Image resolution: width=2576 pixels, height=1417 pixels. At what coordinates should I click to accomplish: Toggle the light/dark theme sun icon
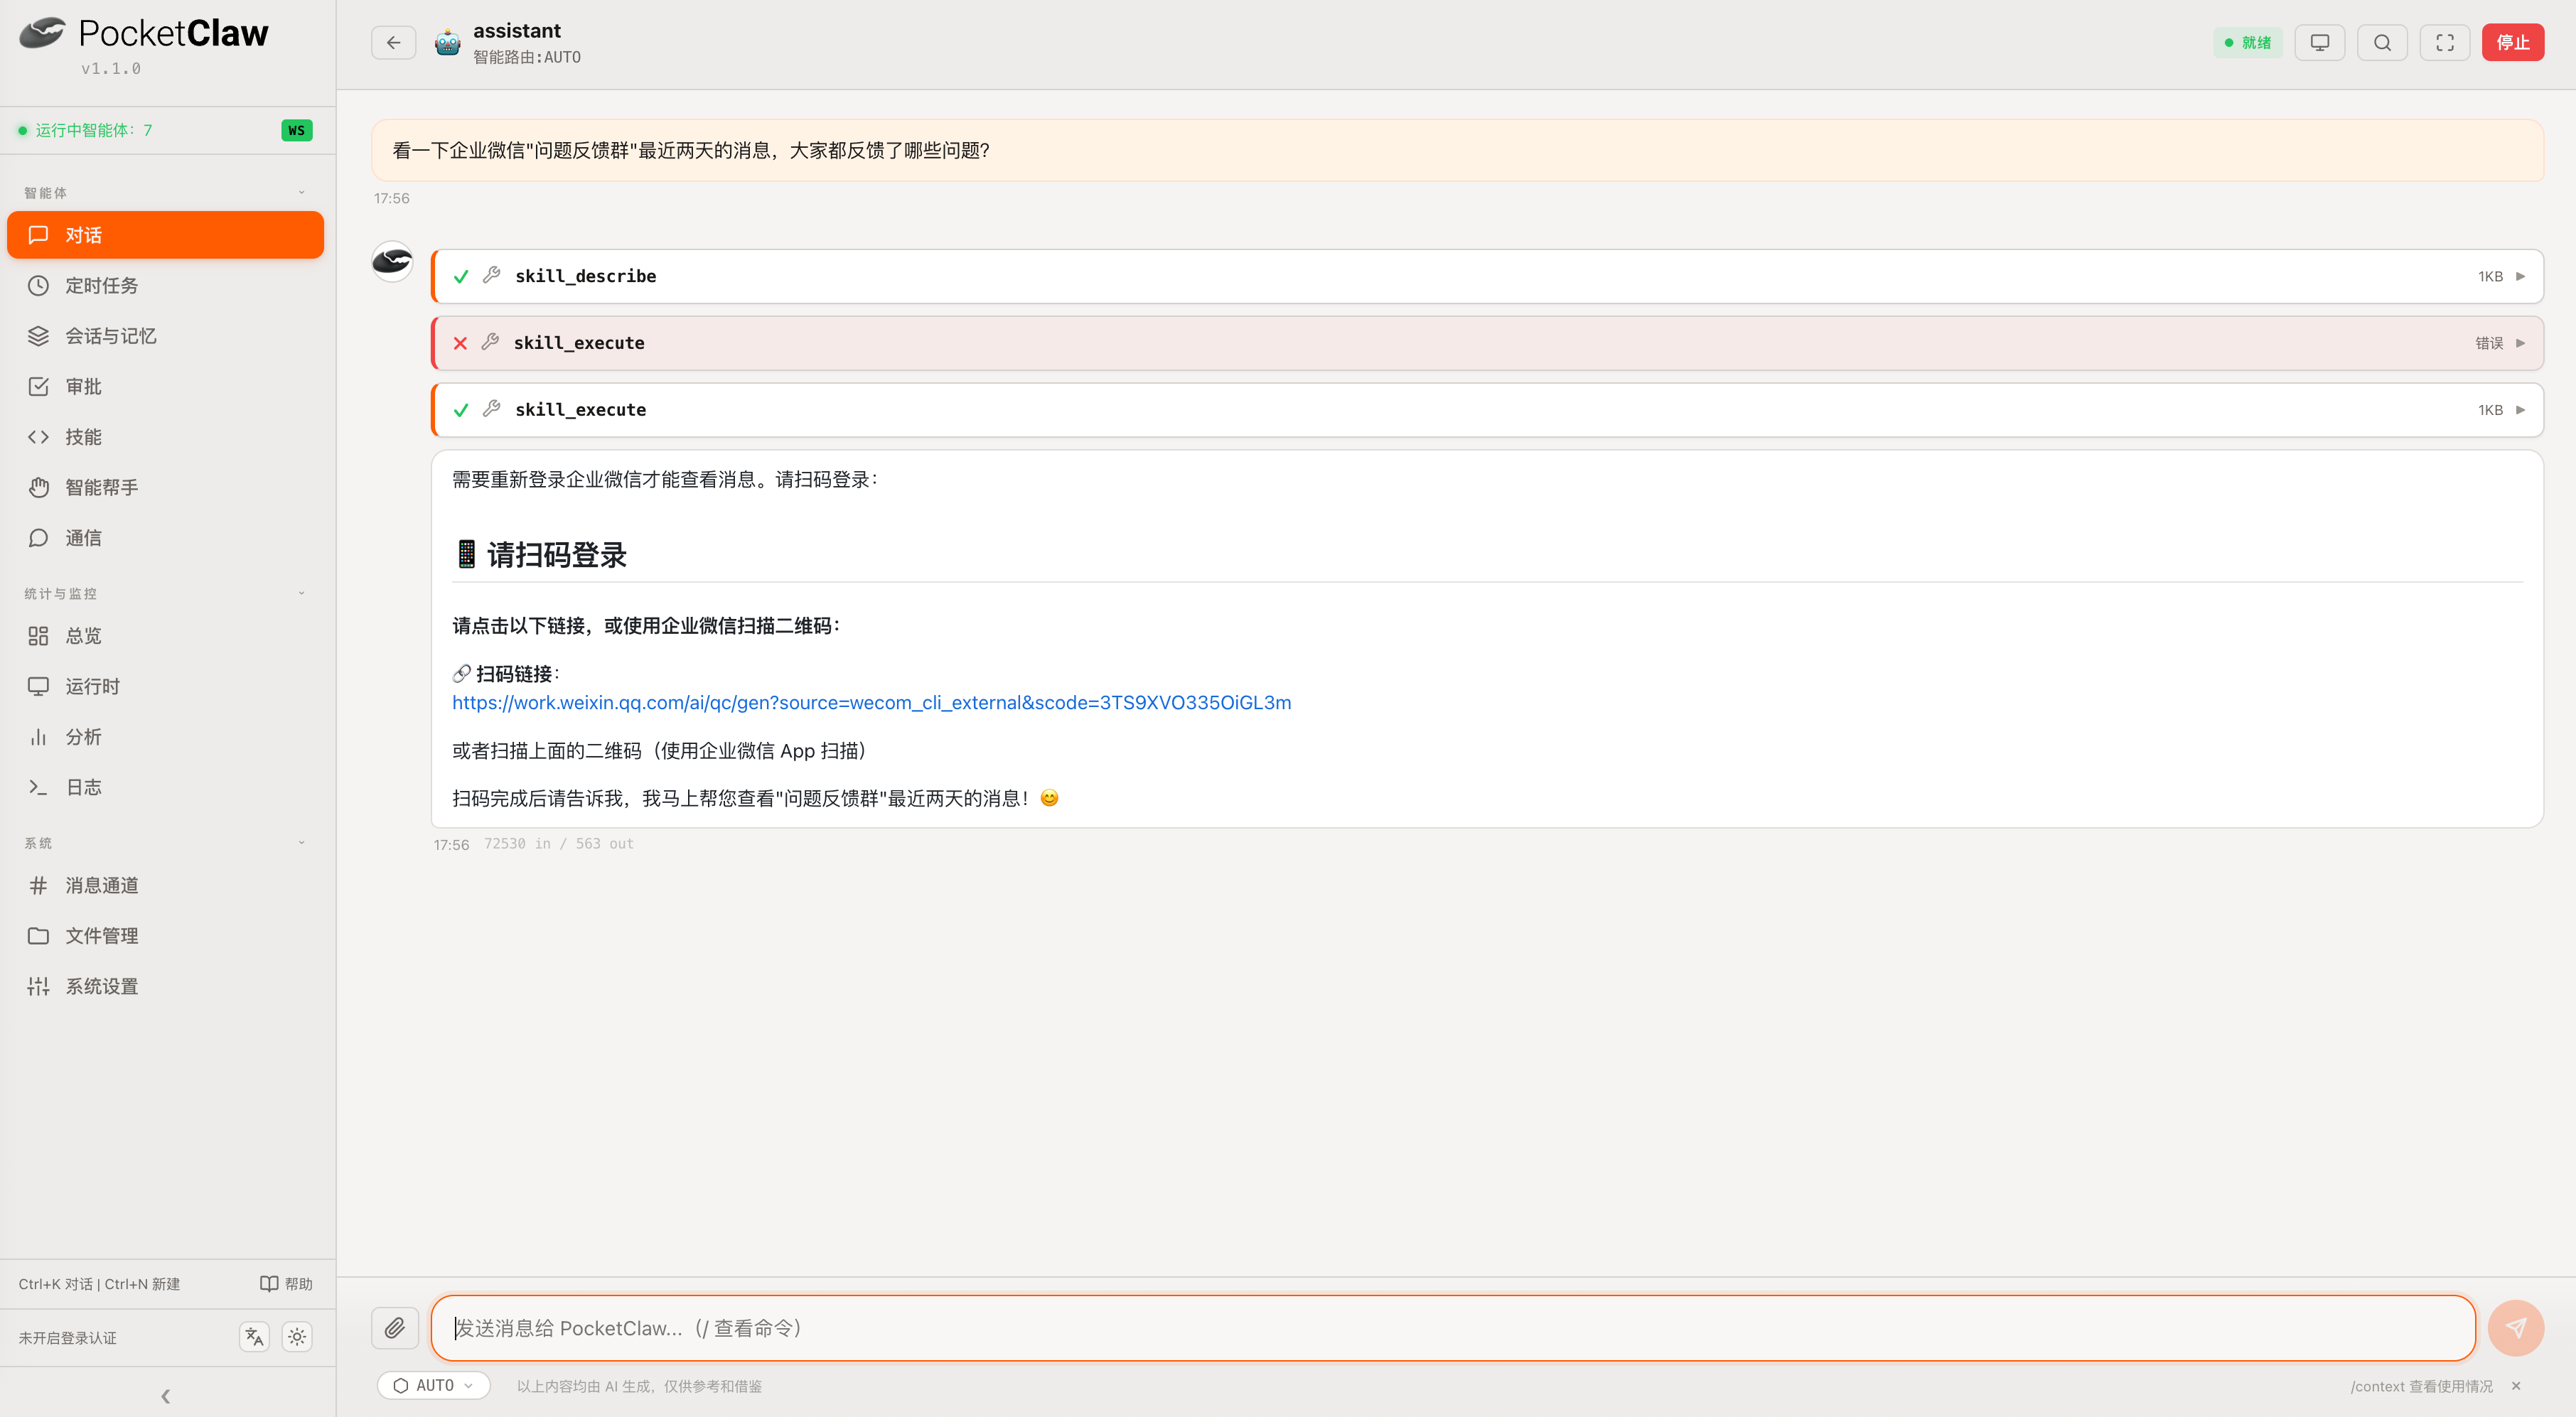pos(297,1337)
